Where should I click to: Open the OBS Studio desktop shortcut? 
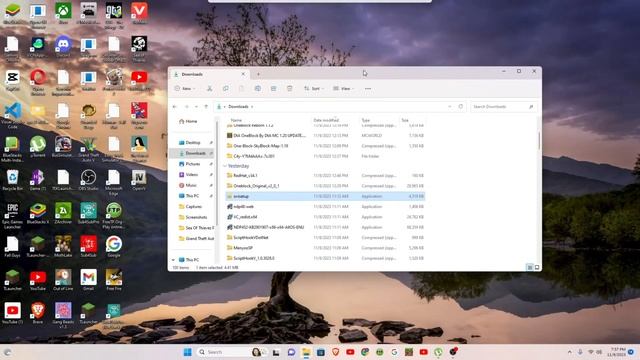point(89,180)
